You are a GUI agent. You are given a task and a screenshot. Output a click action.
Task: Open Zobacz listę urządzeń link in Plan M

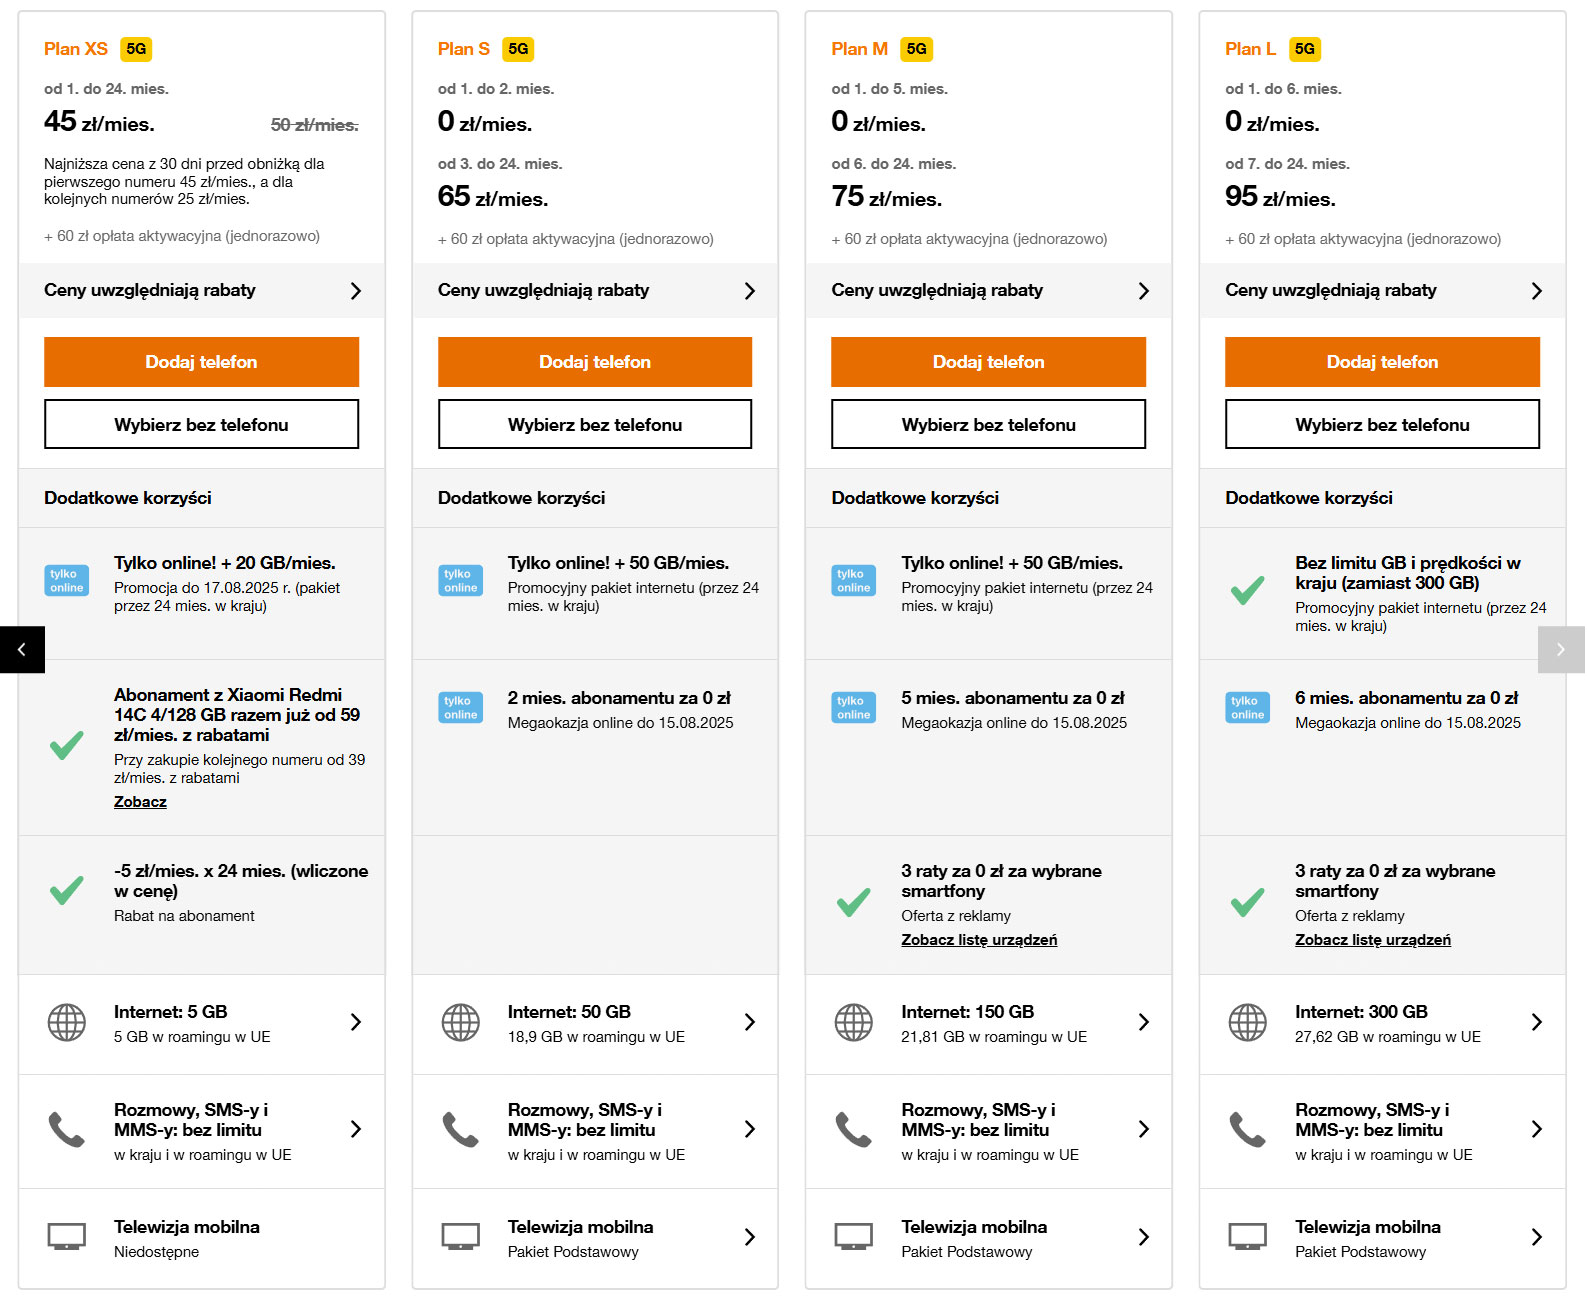(979, 940)
